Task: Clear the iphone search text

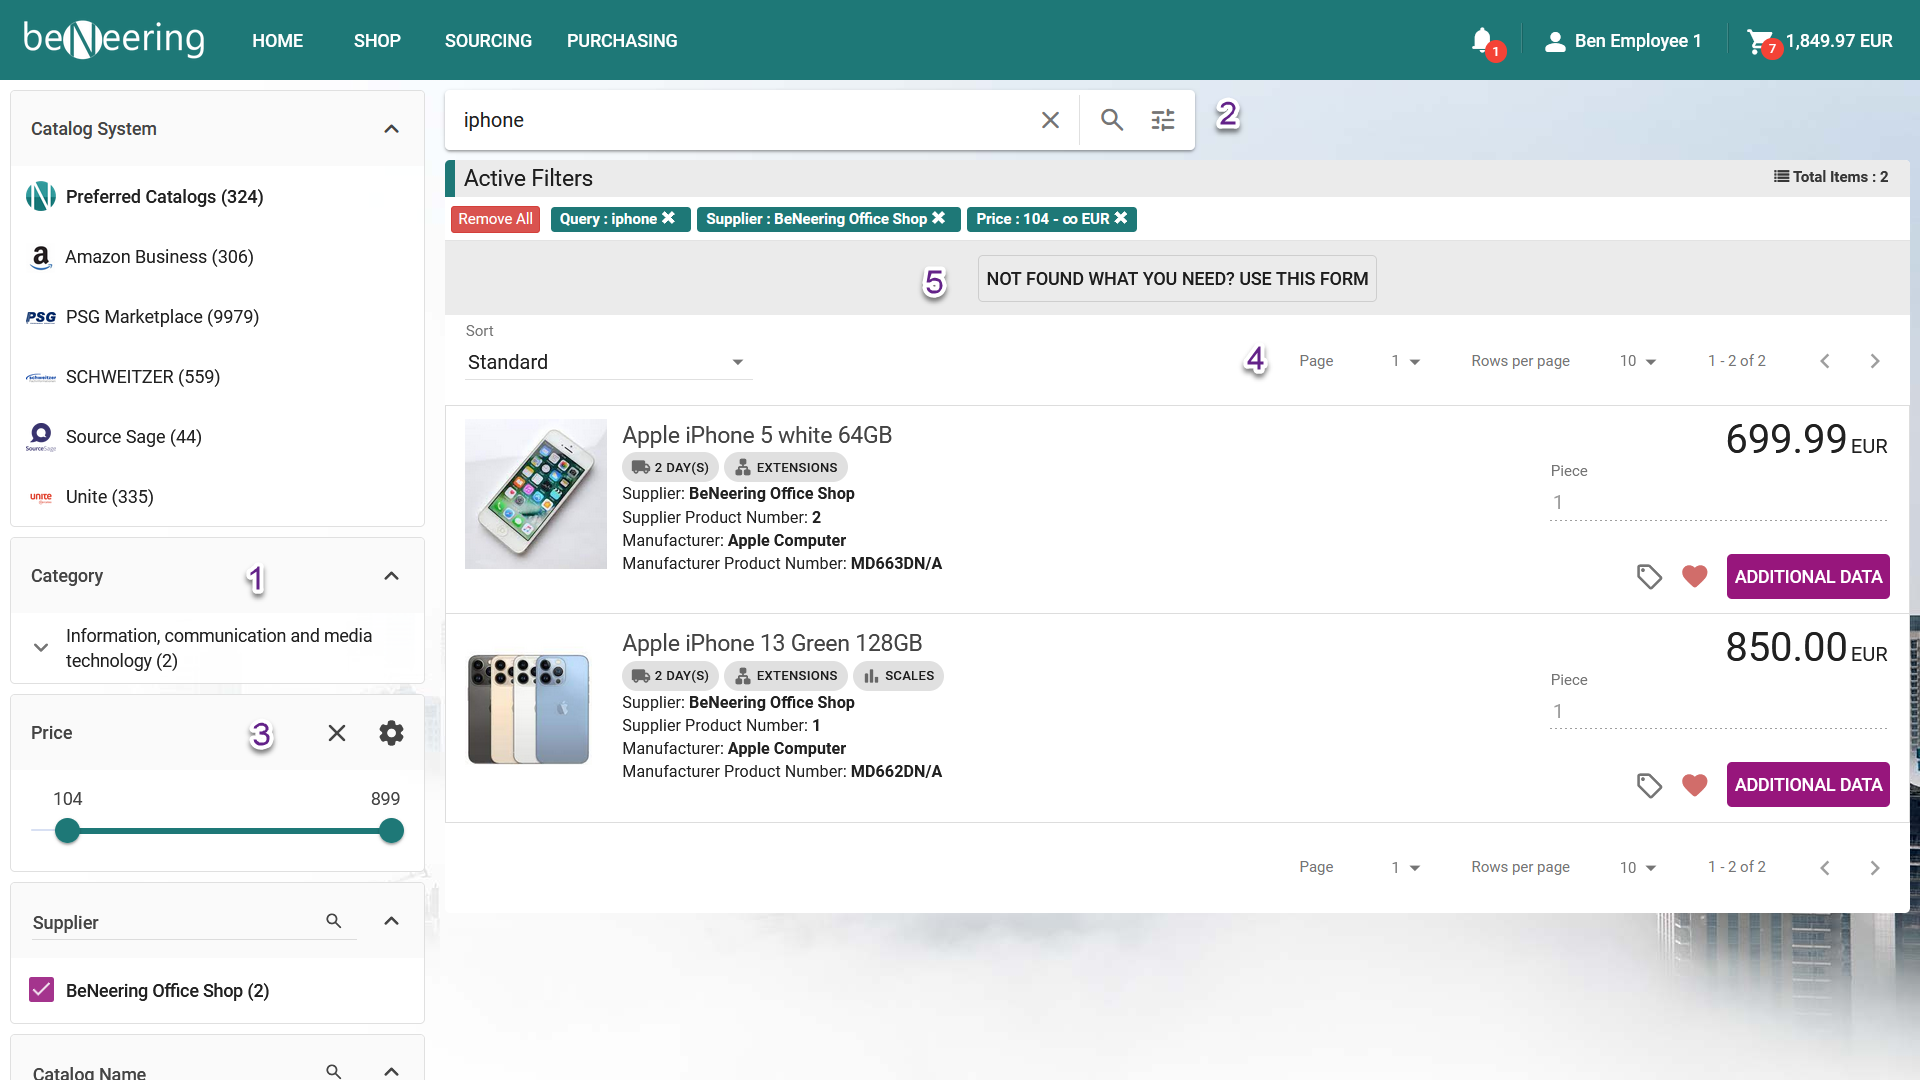Action: click(1050, 120)
